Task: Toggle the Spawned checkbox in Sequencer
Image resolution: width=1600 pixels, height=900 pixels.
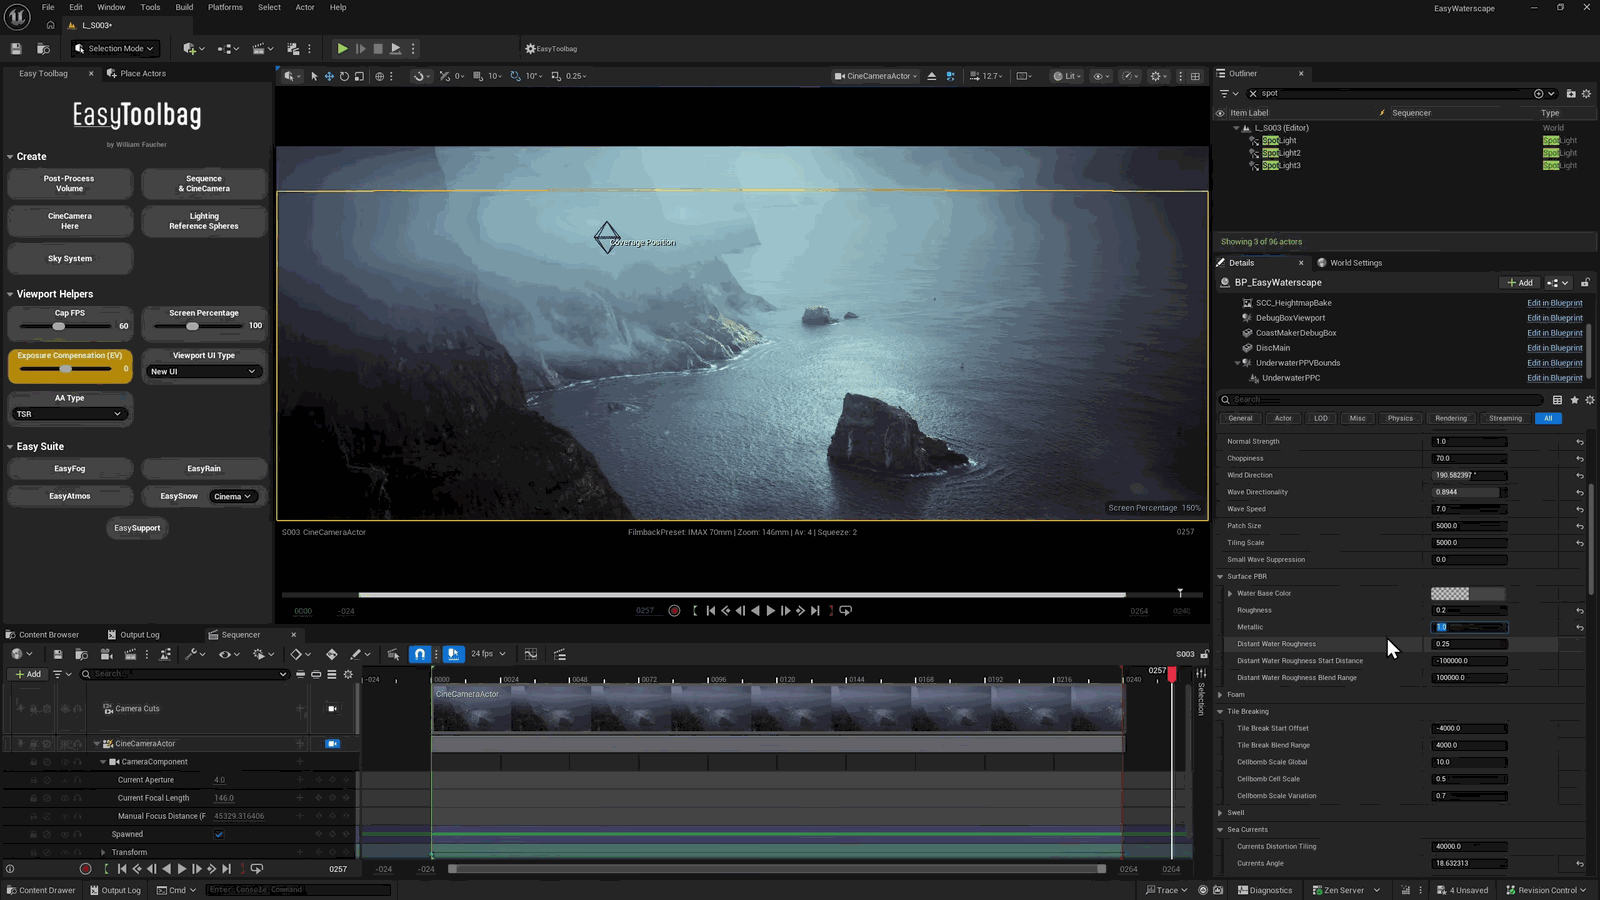Action: 219,834
